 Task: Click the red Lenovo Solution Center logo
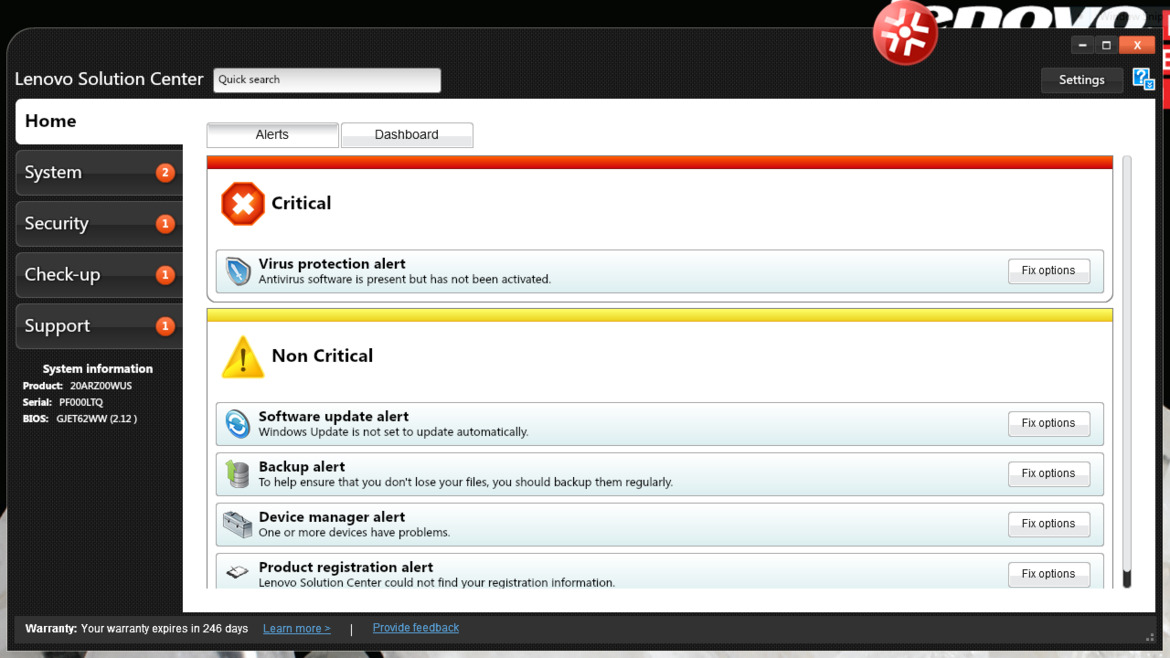(905, 33)
